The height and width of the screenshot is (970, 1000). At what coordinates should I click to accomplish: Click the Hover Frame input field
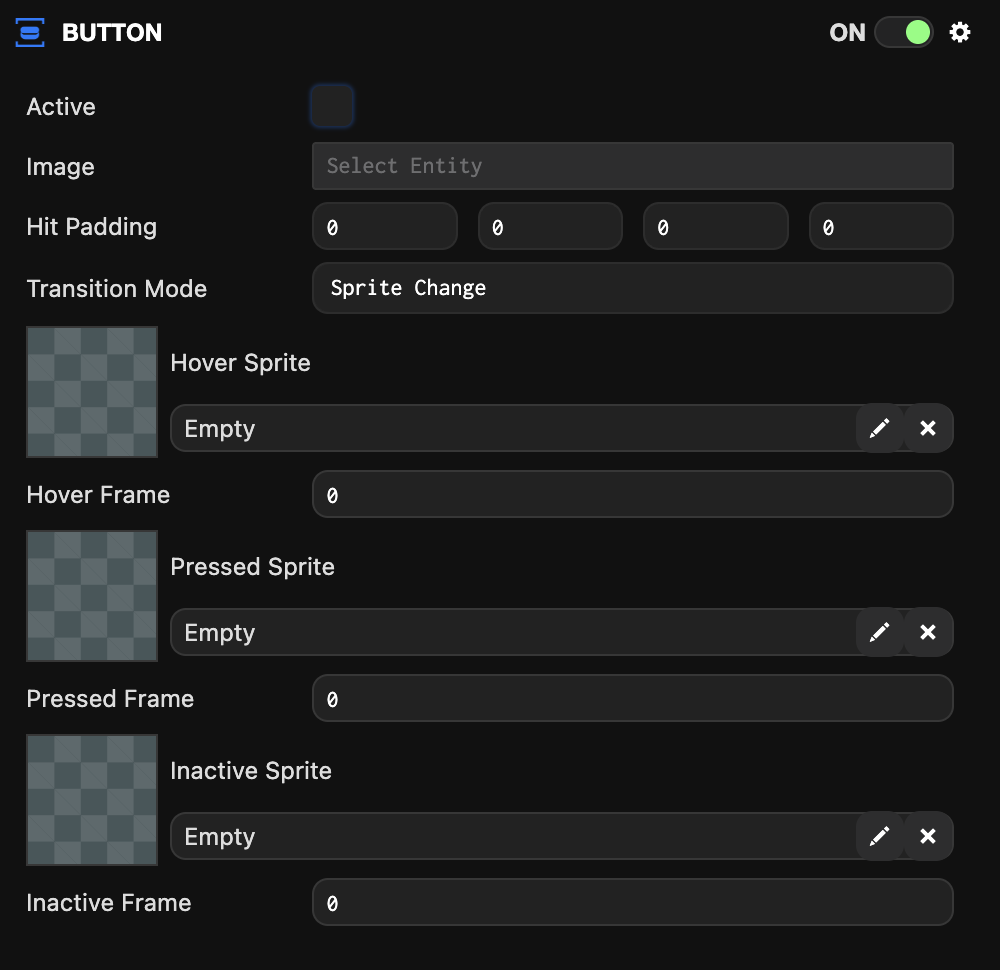point(632,494)
